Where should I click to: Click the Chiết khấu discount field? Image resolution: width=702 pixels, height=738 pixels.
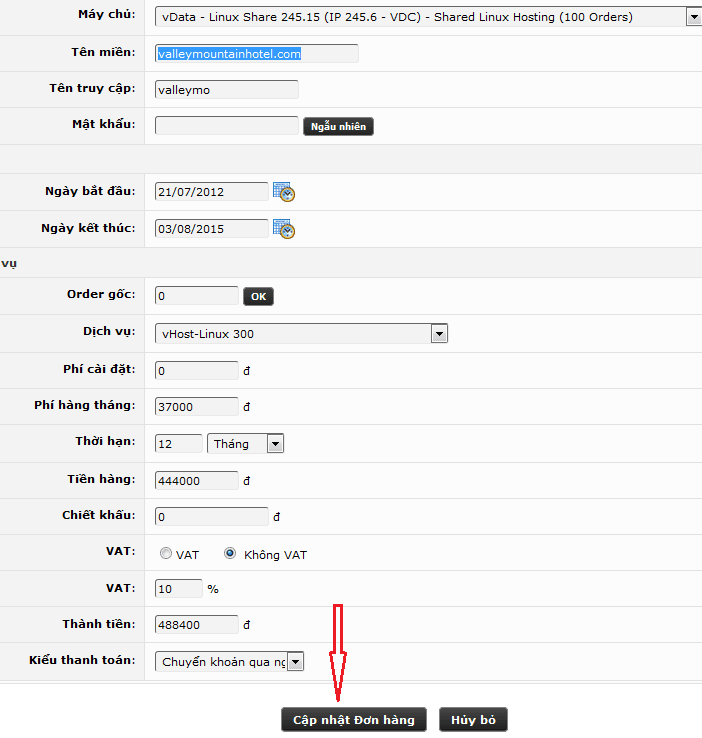[211, 517]
